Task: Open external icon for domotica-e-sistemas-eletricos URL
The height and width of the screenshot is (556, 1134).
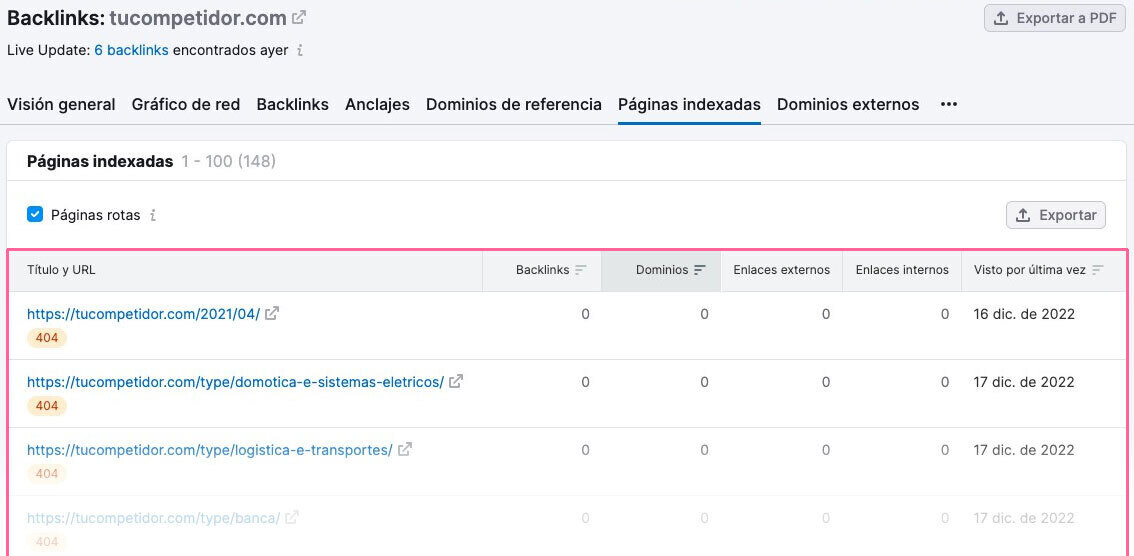Action: click(456, 381)
